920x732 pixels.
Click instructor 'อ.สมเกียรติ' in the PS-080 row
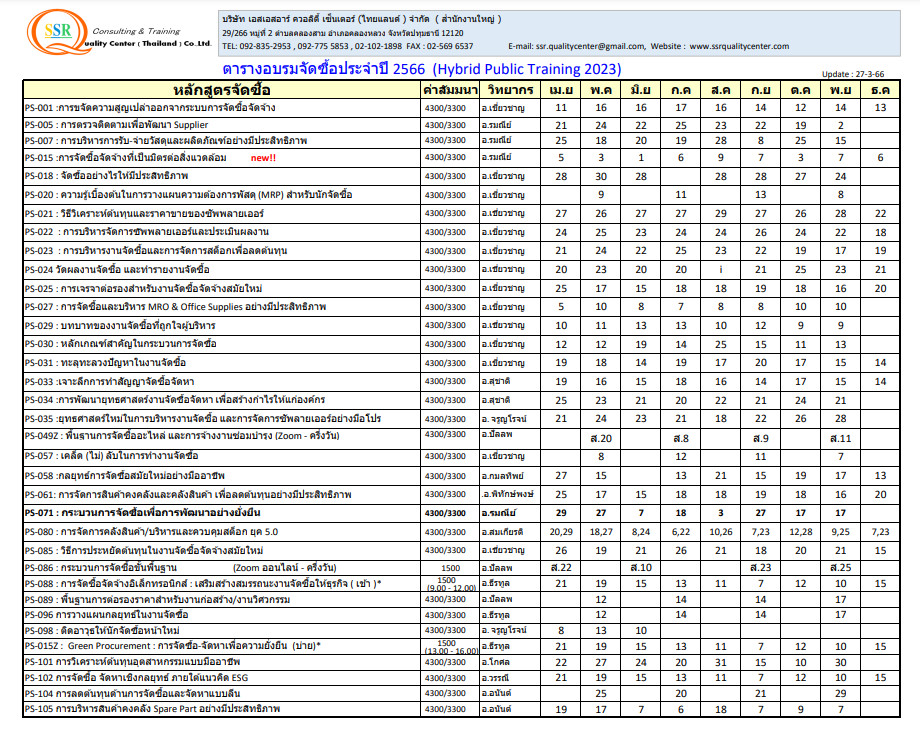pos(502,532)
